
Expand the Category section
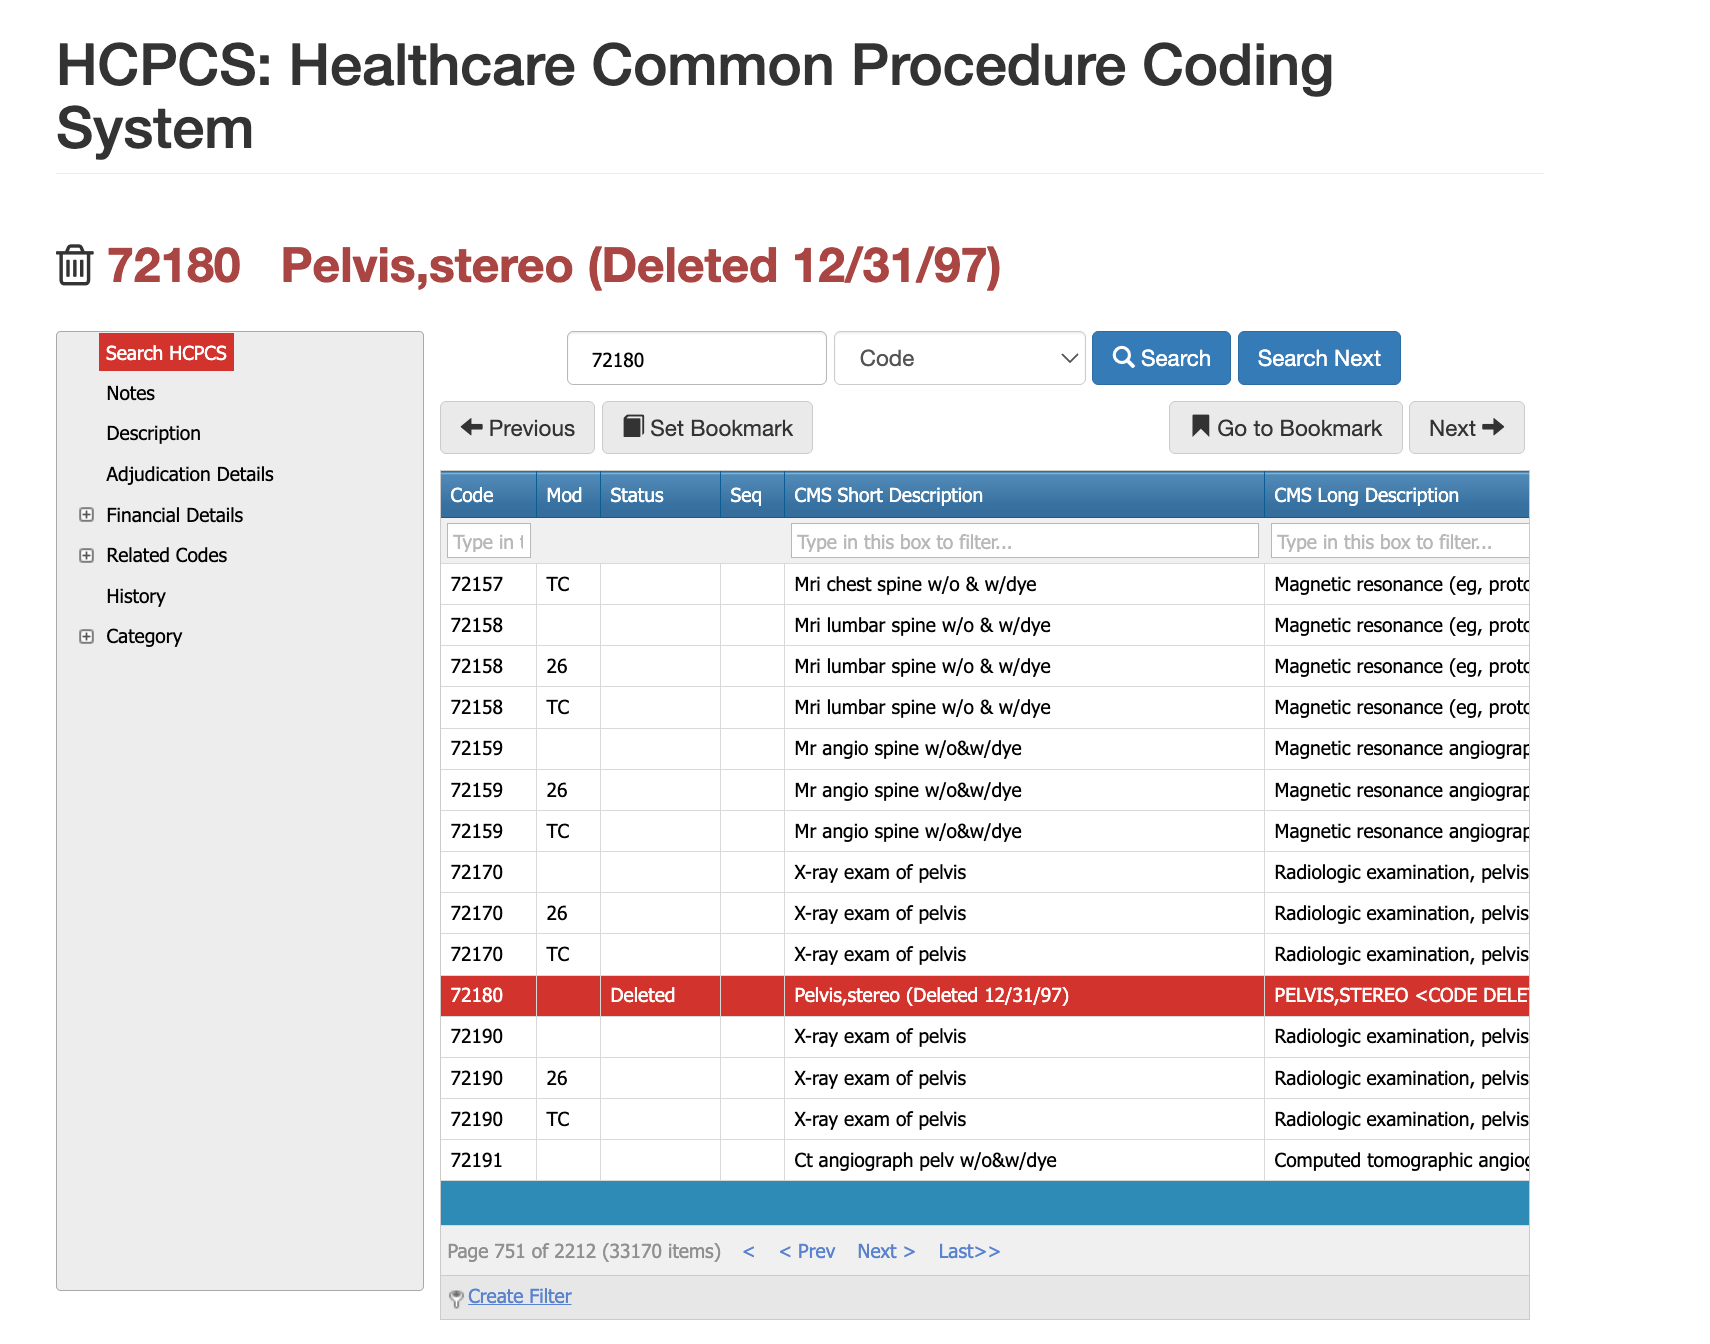[86, 636]
